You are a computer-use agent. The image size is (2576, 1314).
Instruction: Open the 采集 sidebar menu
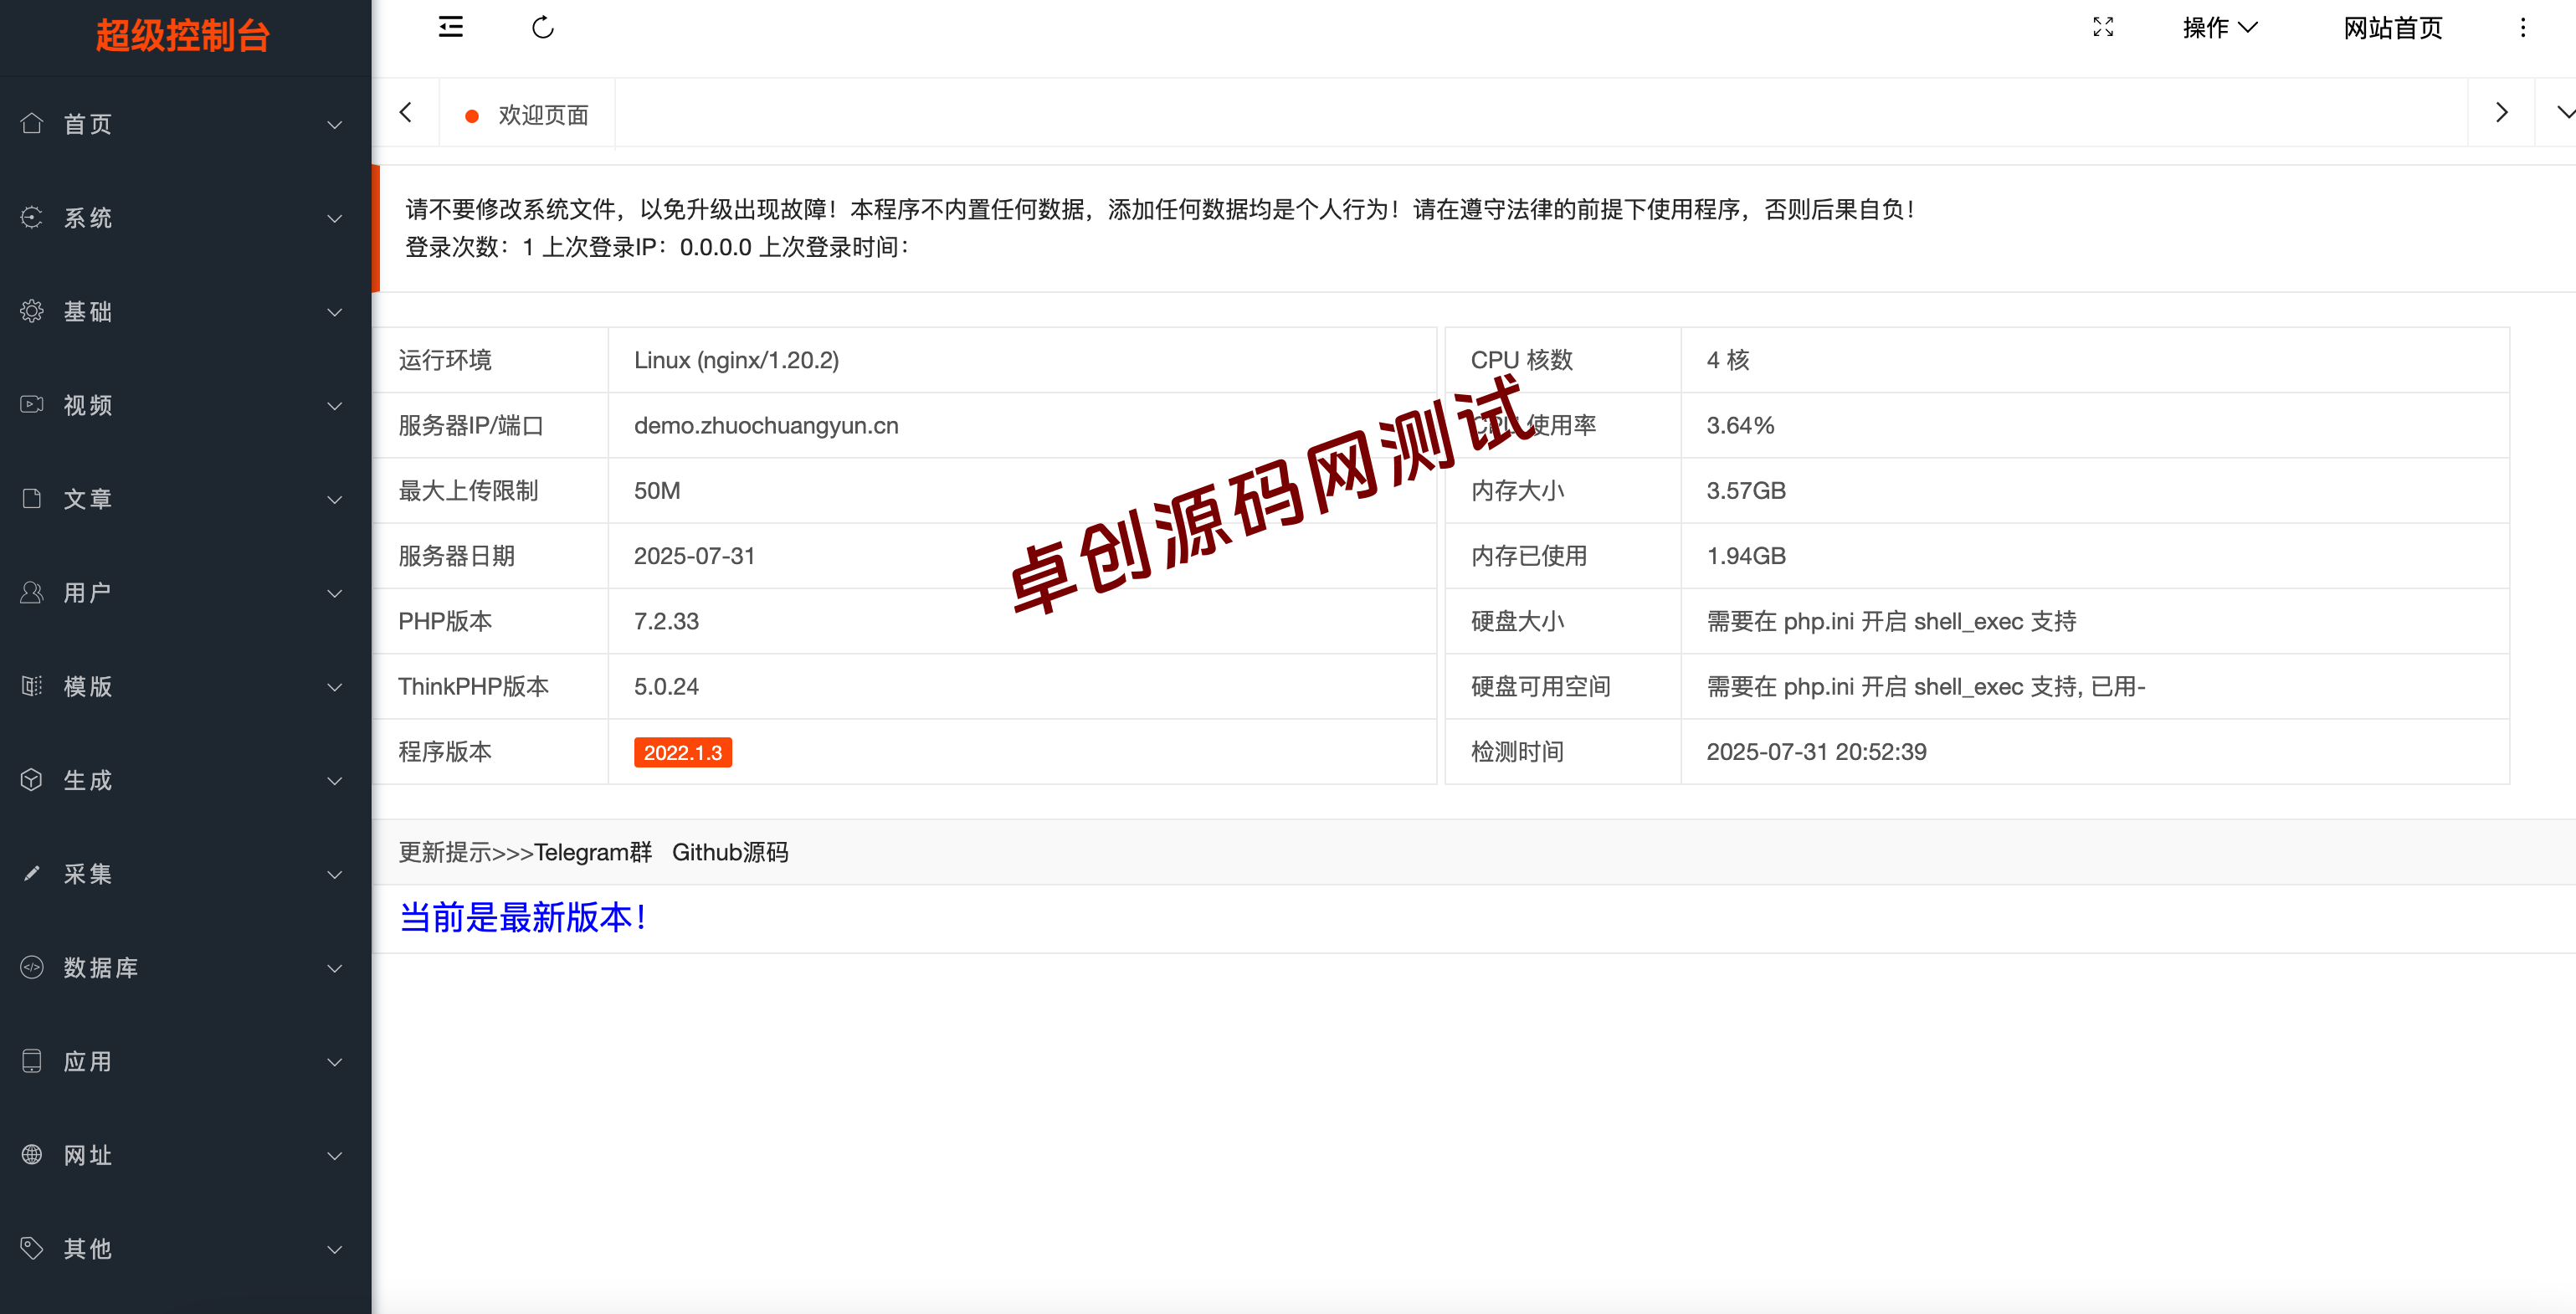pos(185,874)
